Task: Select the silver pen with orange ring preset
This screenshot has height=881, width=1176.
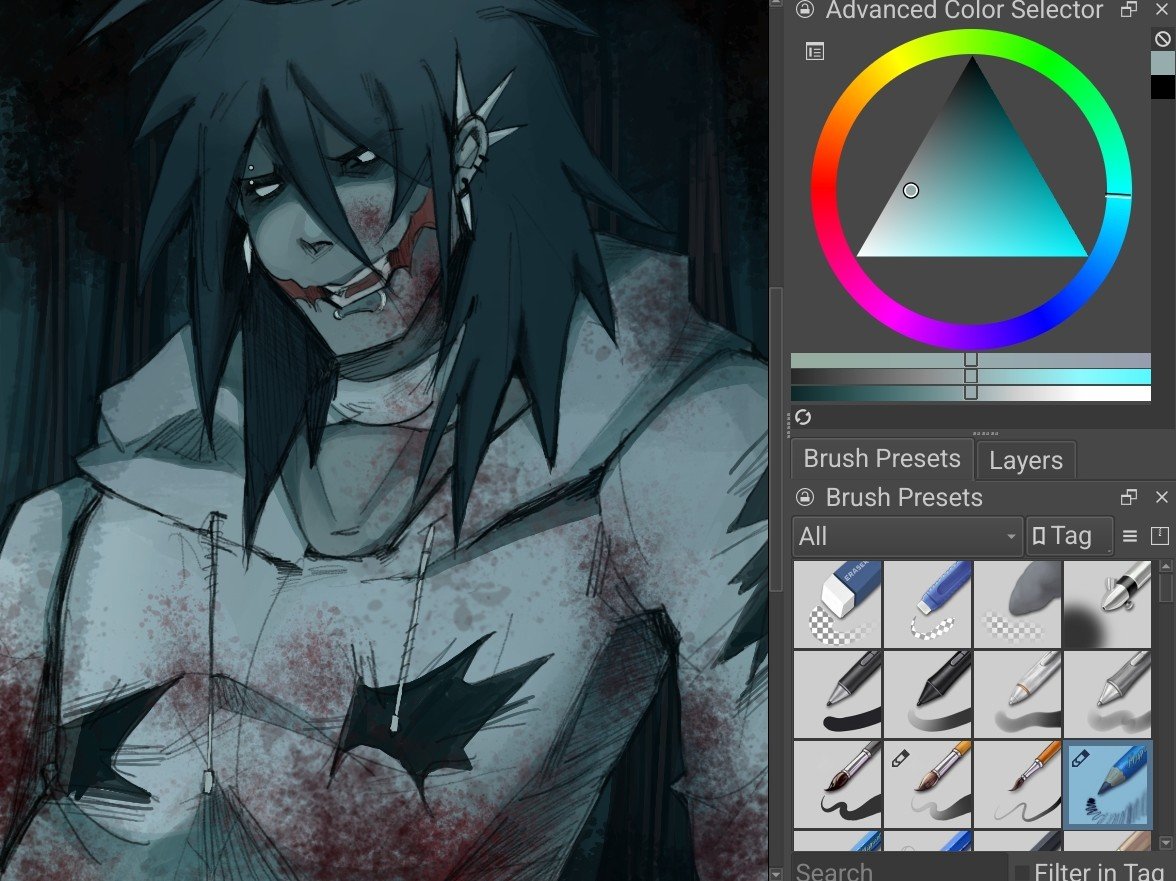Action: pos(1018,694)
